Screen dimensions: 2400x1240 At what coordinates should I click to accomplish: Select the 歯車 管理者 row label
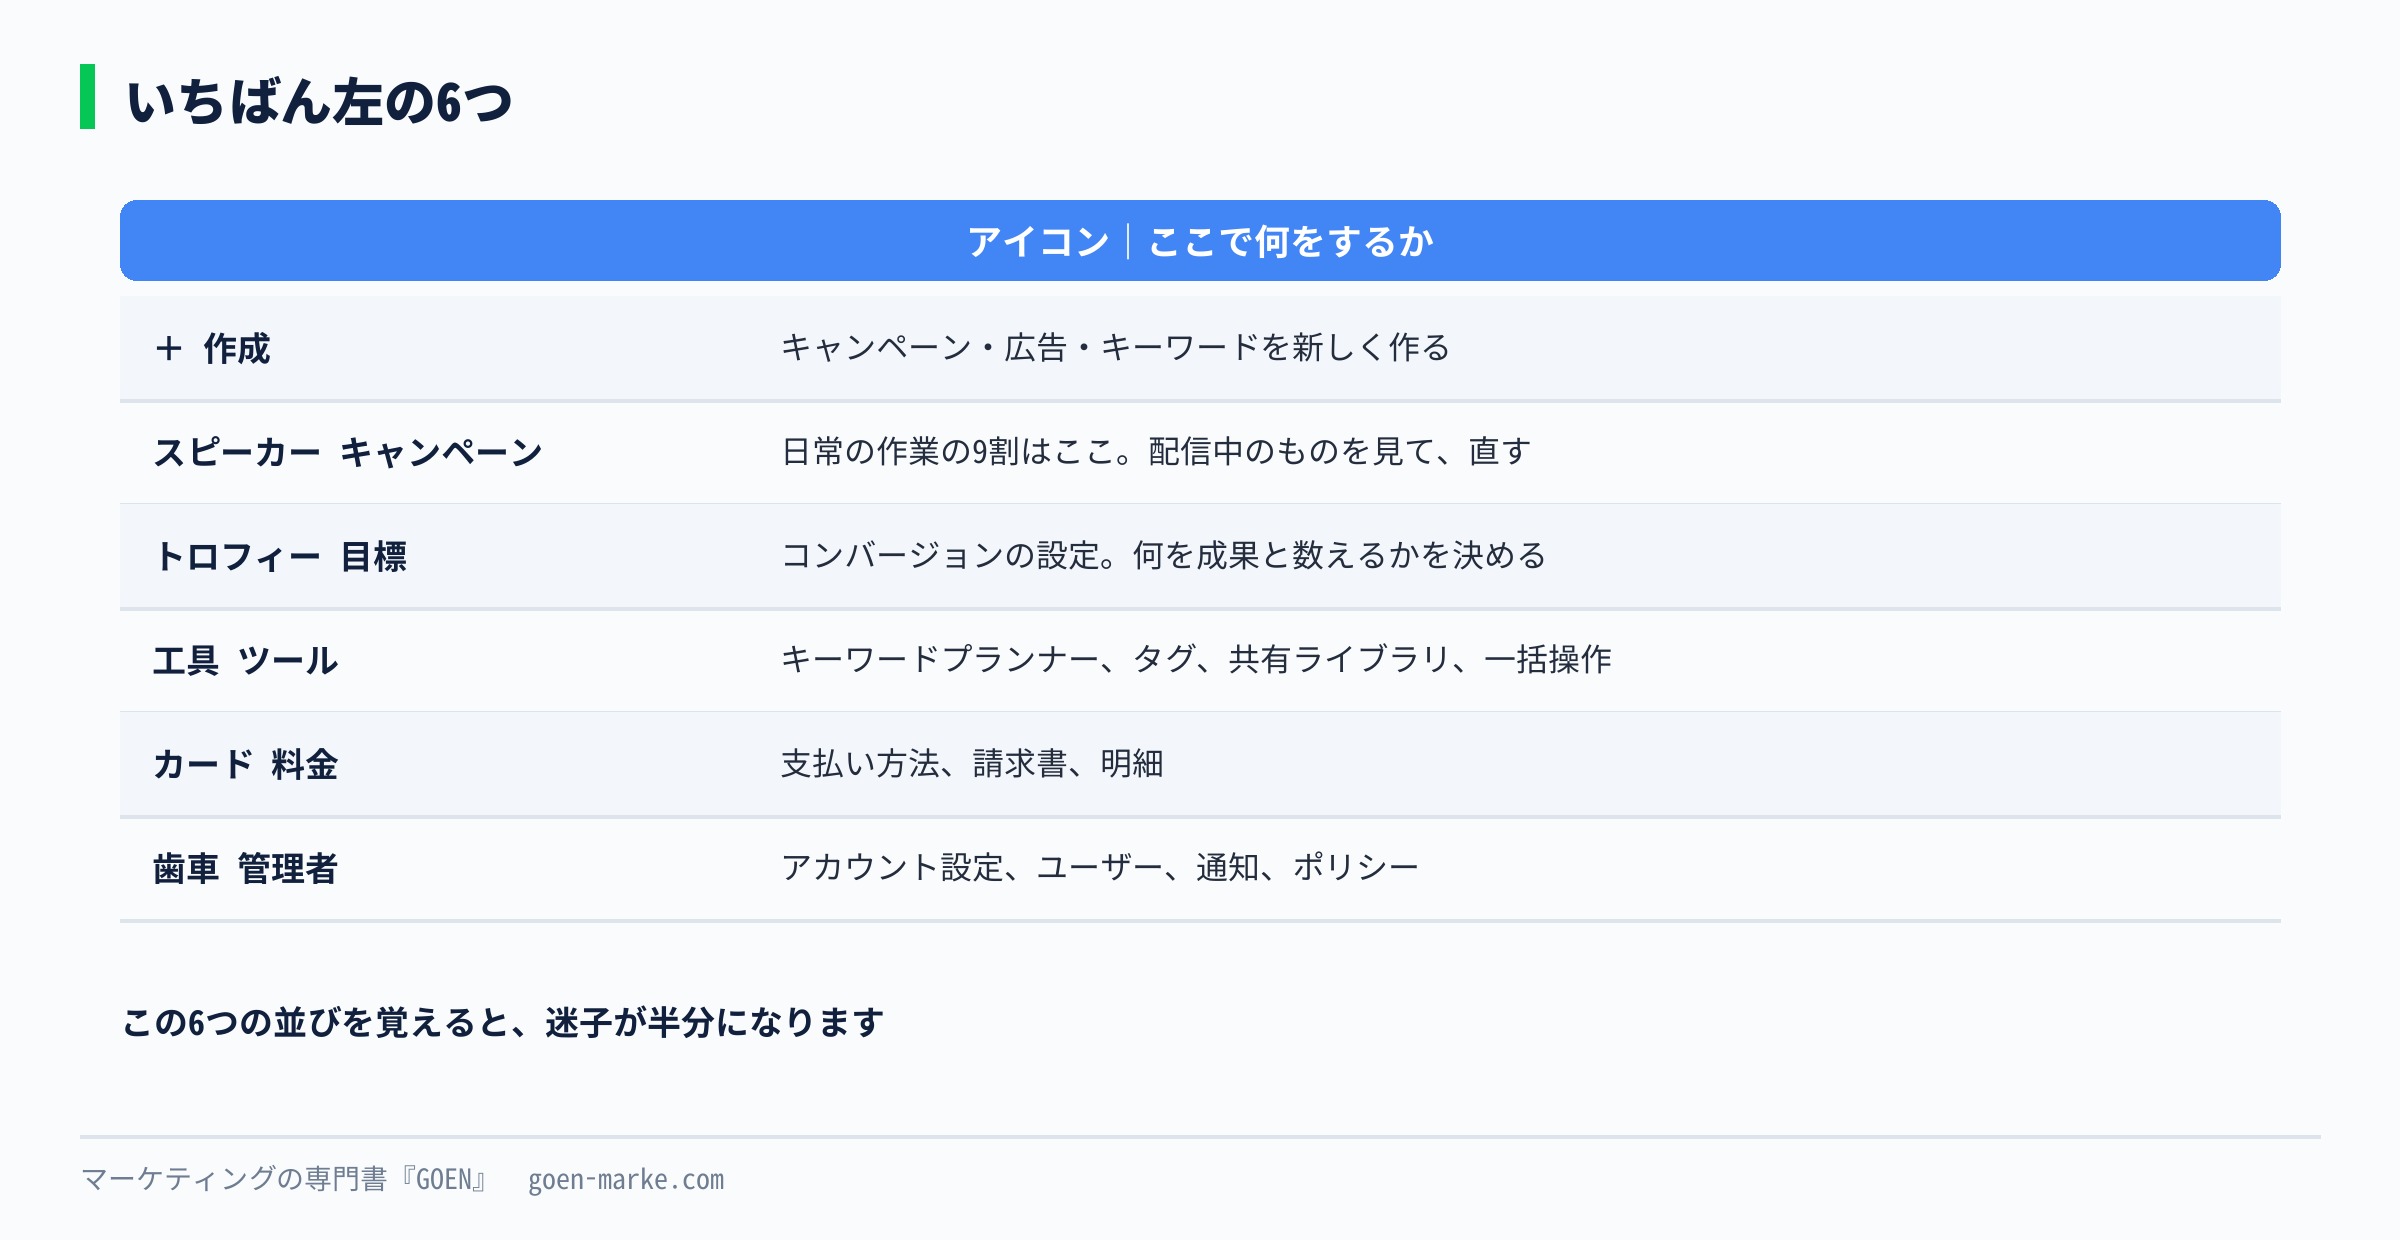click(x=246, y=869)
